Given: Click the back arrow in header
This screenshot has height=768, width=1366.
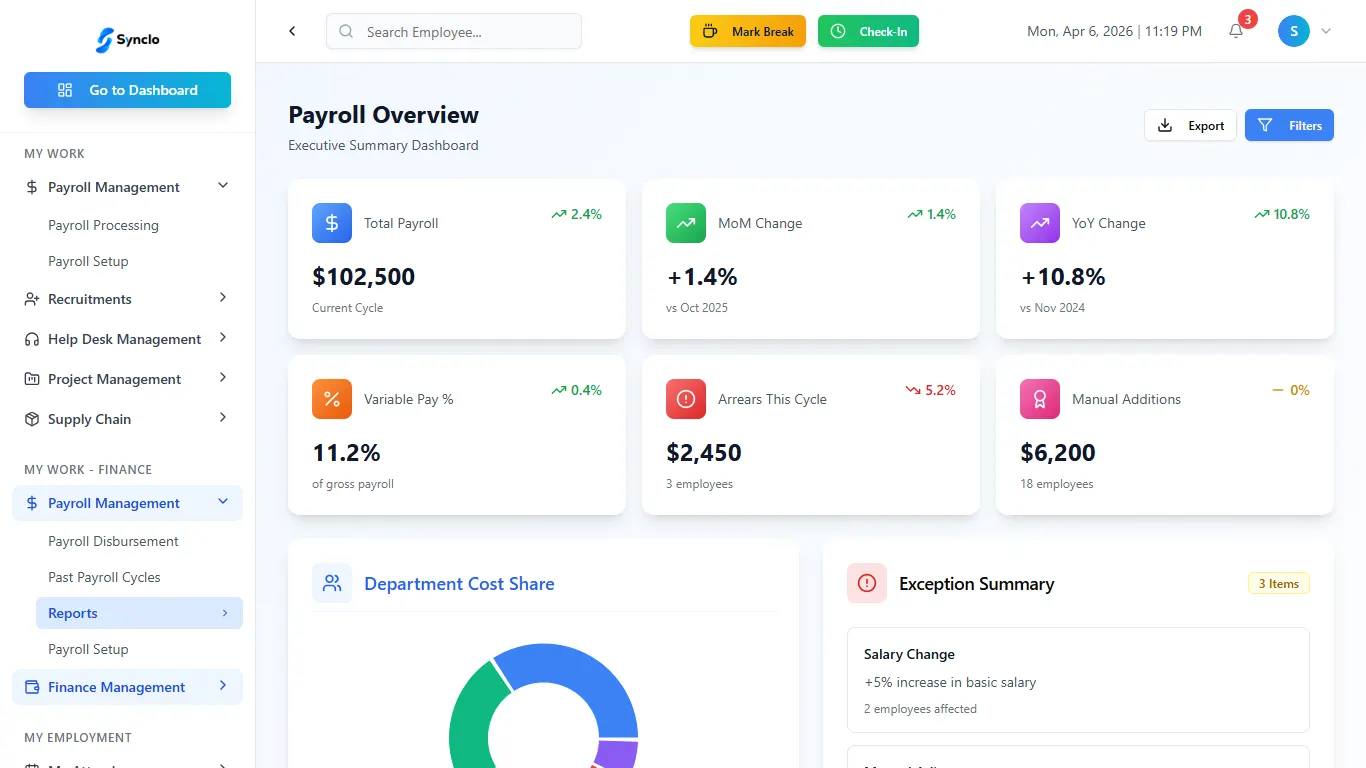Looking at the screenshot, I should [x=292, y=31].
